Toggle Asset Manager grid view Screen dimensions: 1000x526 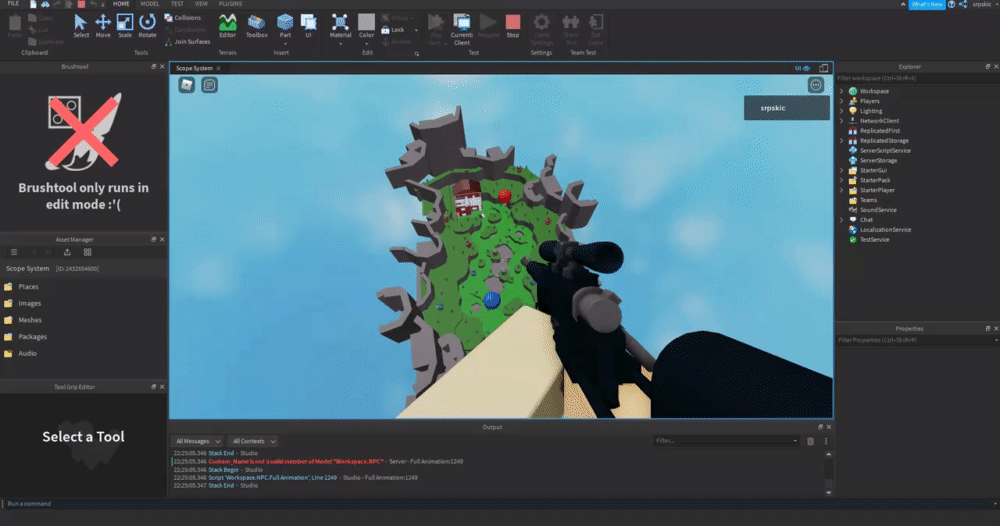pyautogui.click(x=87, y=252)
